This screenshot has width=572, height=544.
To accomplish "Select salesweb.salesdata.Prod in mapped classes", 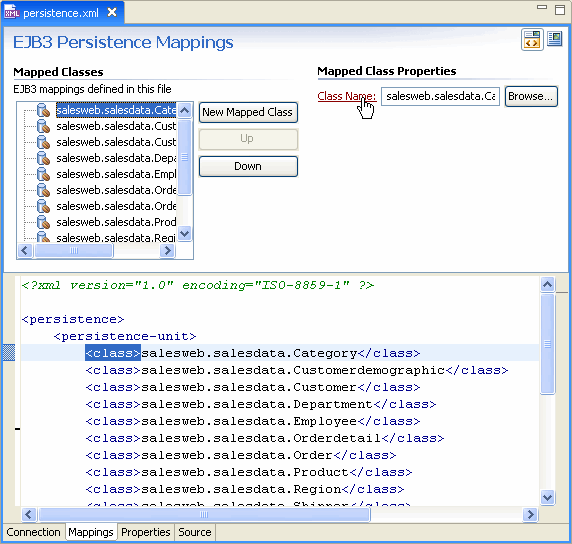I will point(116,222).
